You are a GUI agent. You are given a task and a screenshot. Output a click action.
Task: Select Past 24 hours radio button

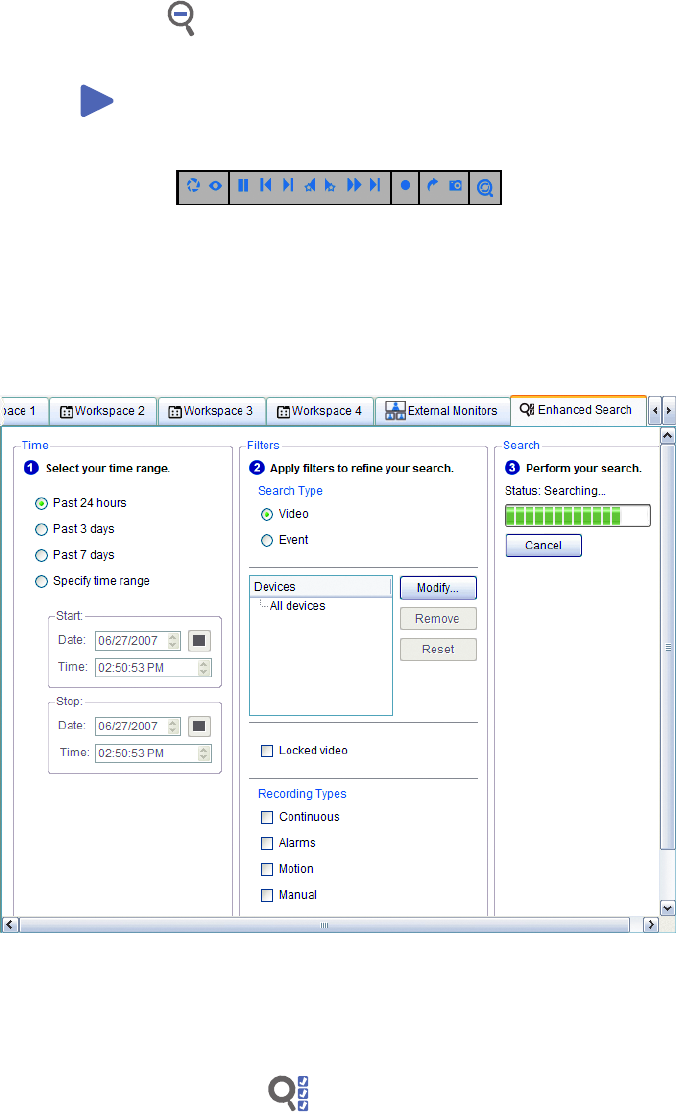click(x=41, y=504)
